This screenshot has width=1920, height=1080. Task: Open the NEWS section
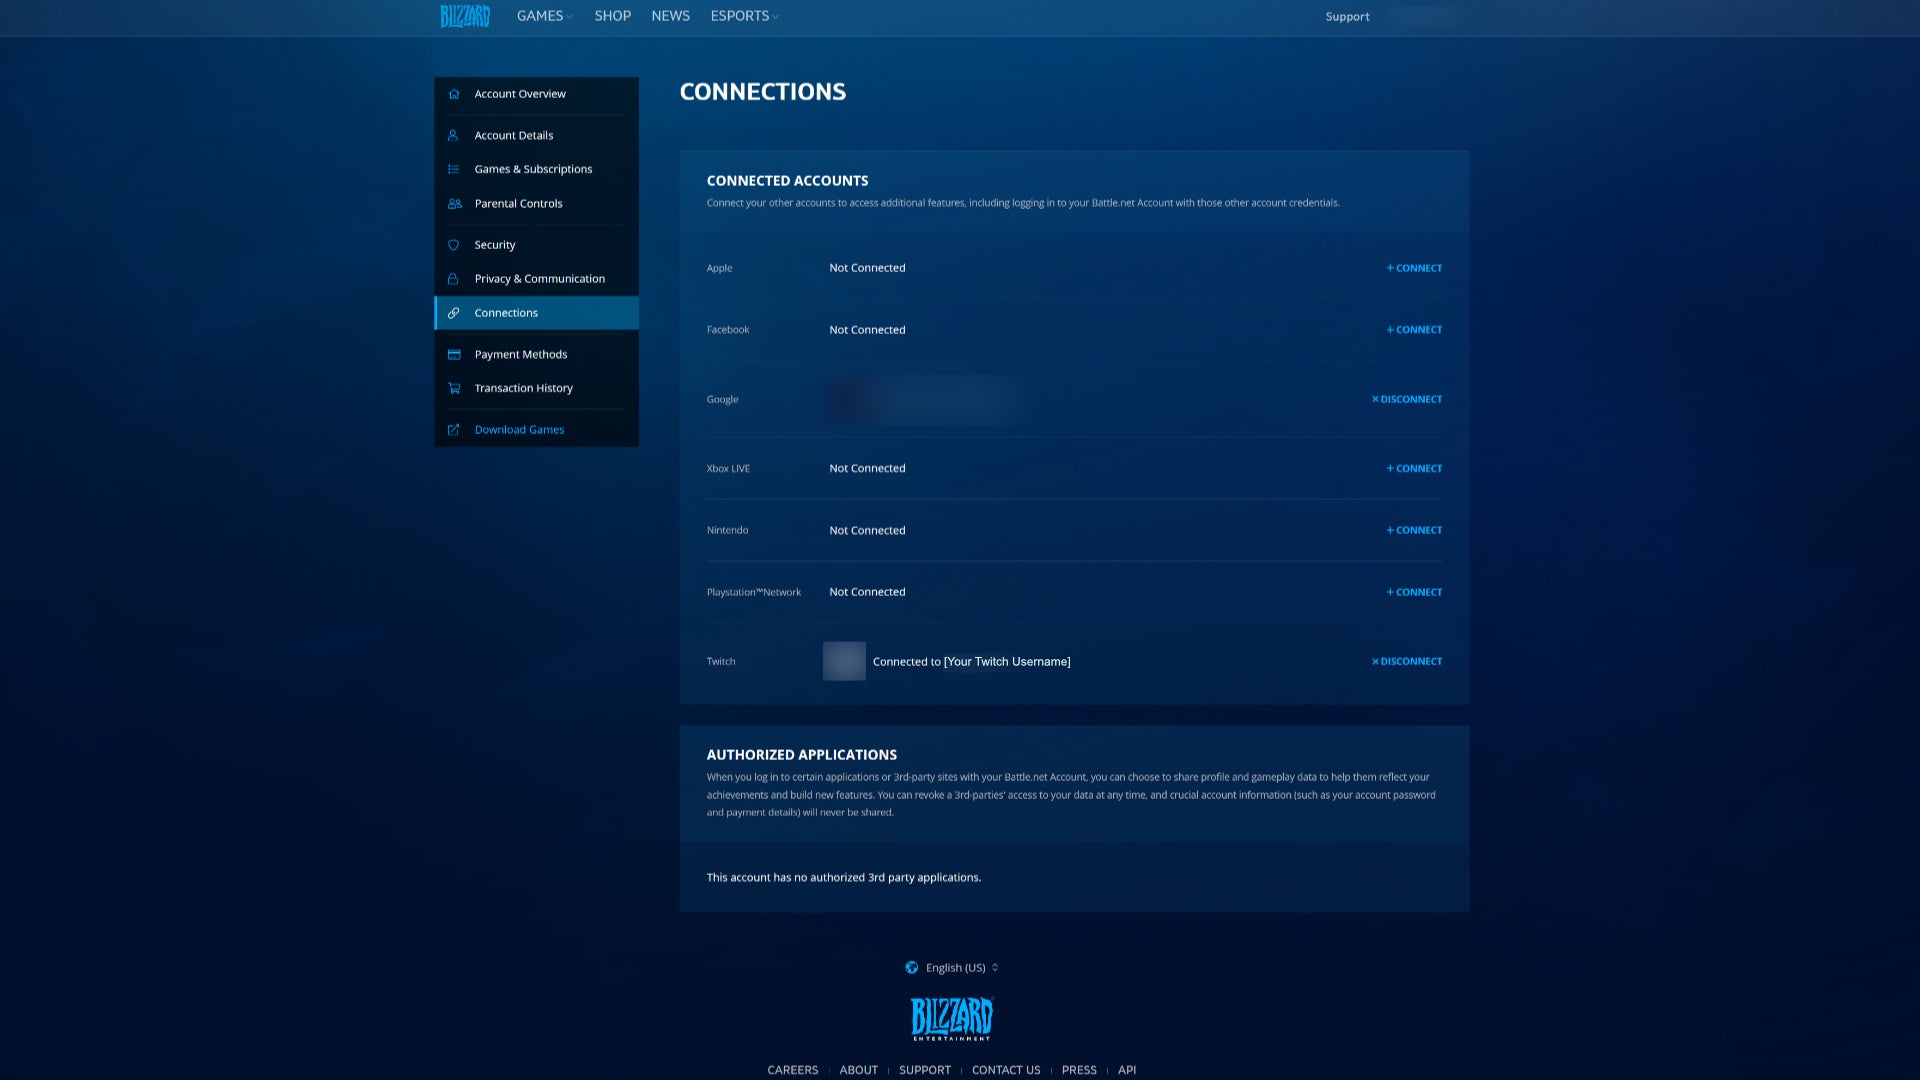[670, 16]
